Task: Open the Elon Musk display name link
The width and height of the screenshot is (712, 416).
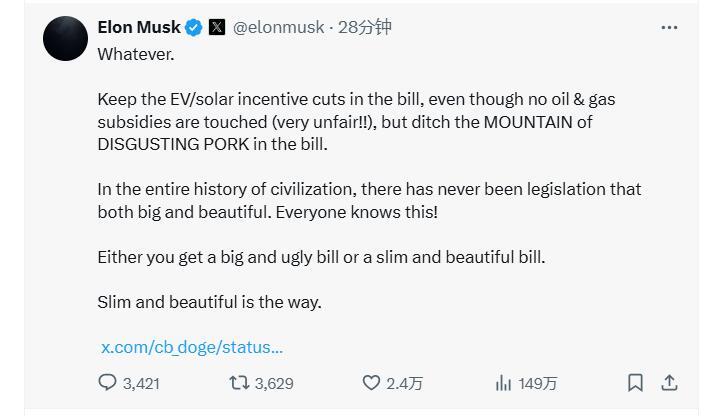Action: pyautogui.click(x=139, y=27)
